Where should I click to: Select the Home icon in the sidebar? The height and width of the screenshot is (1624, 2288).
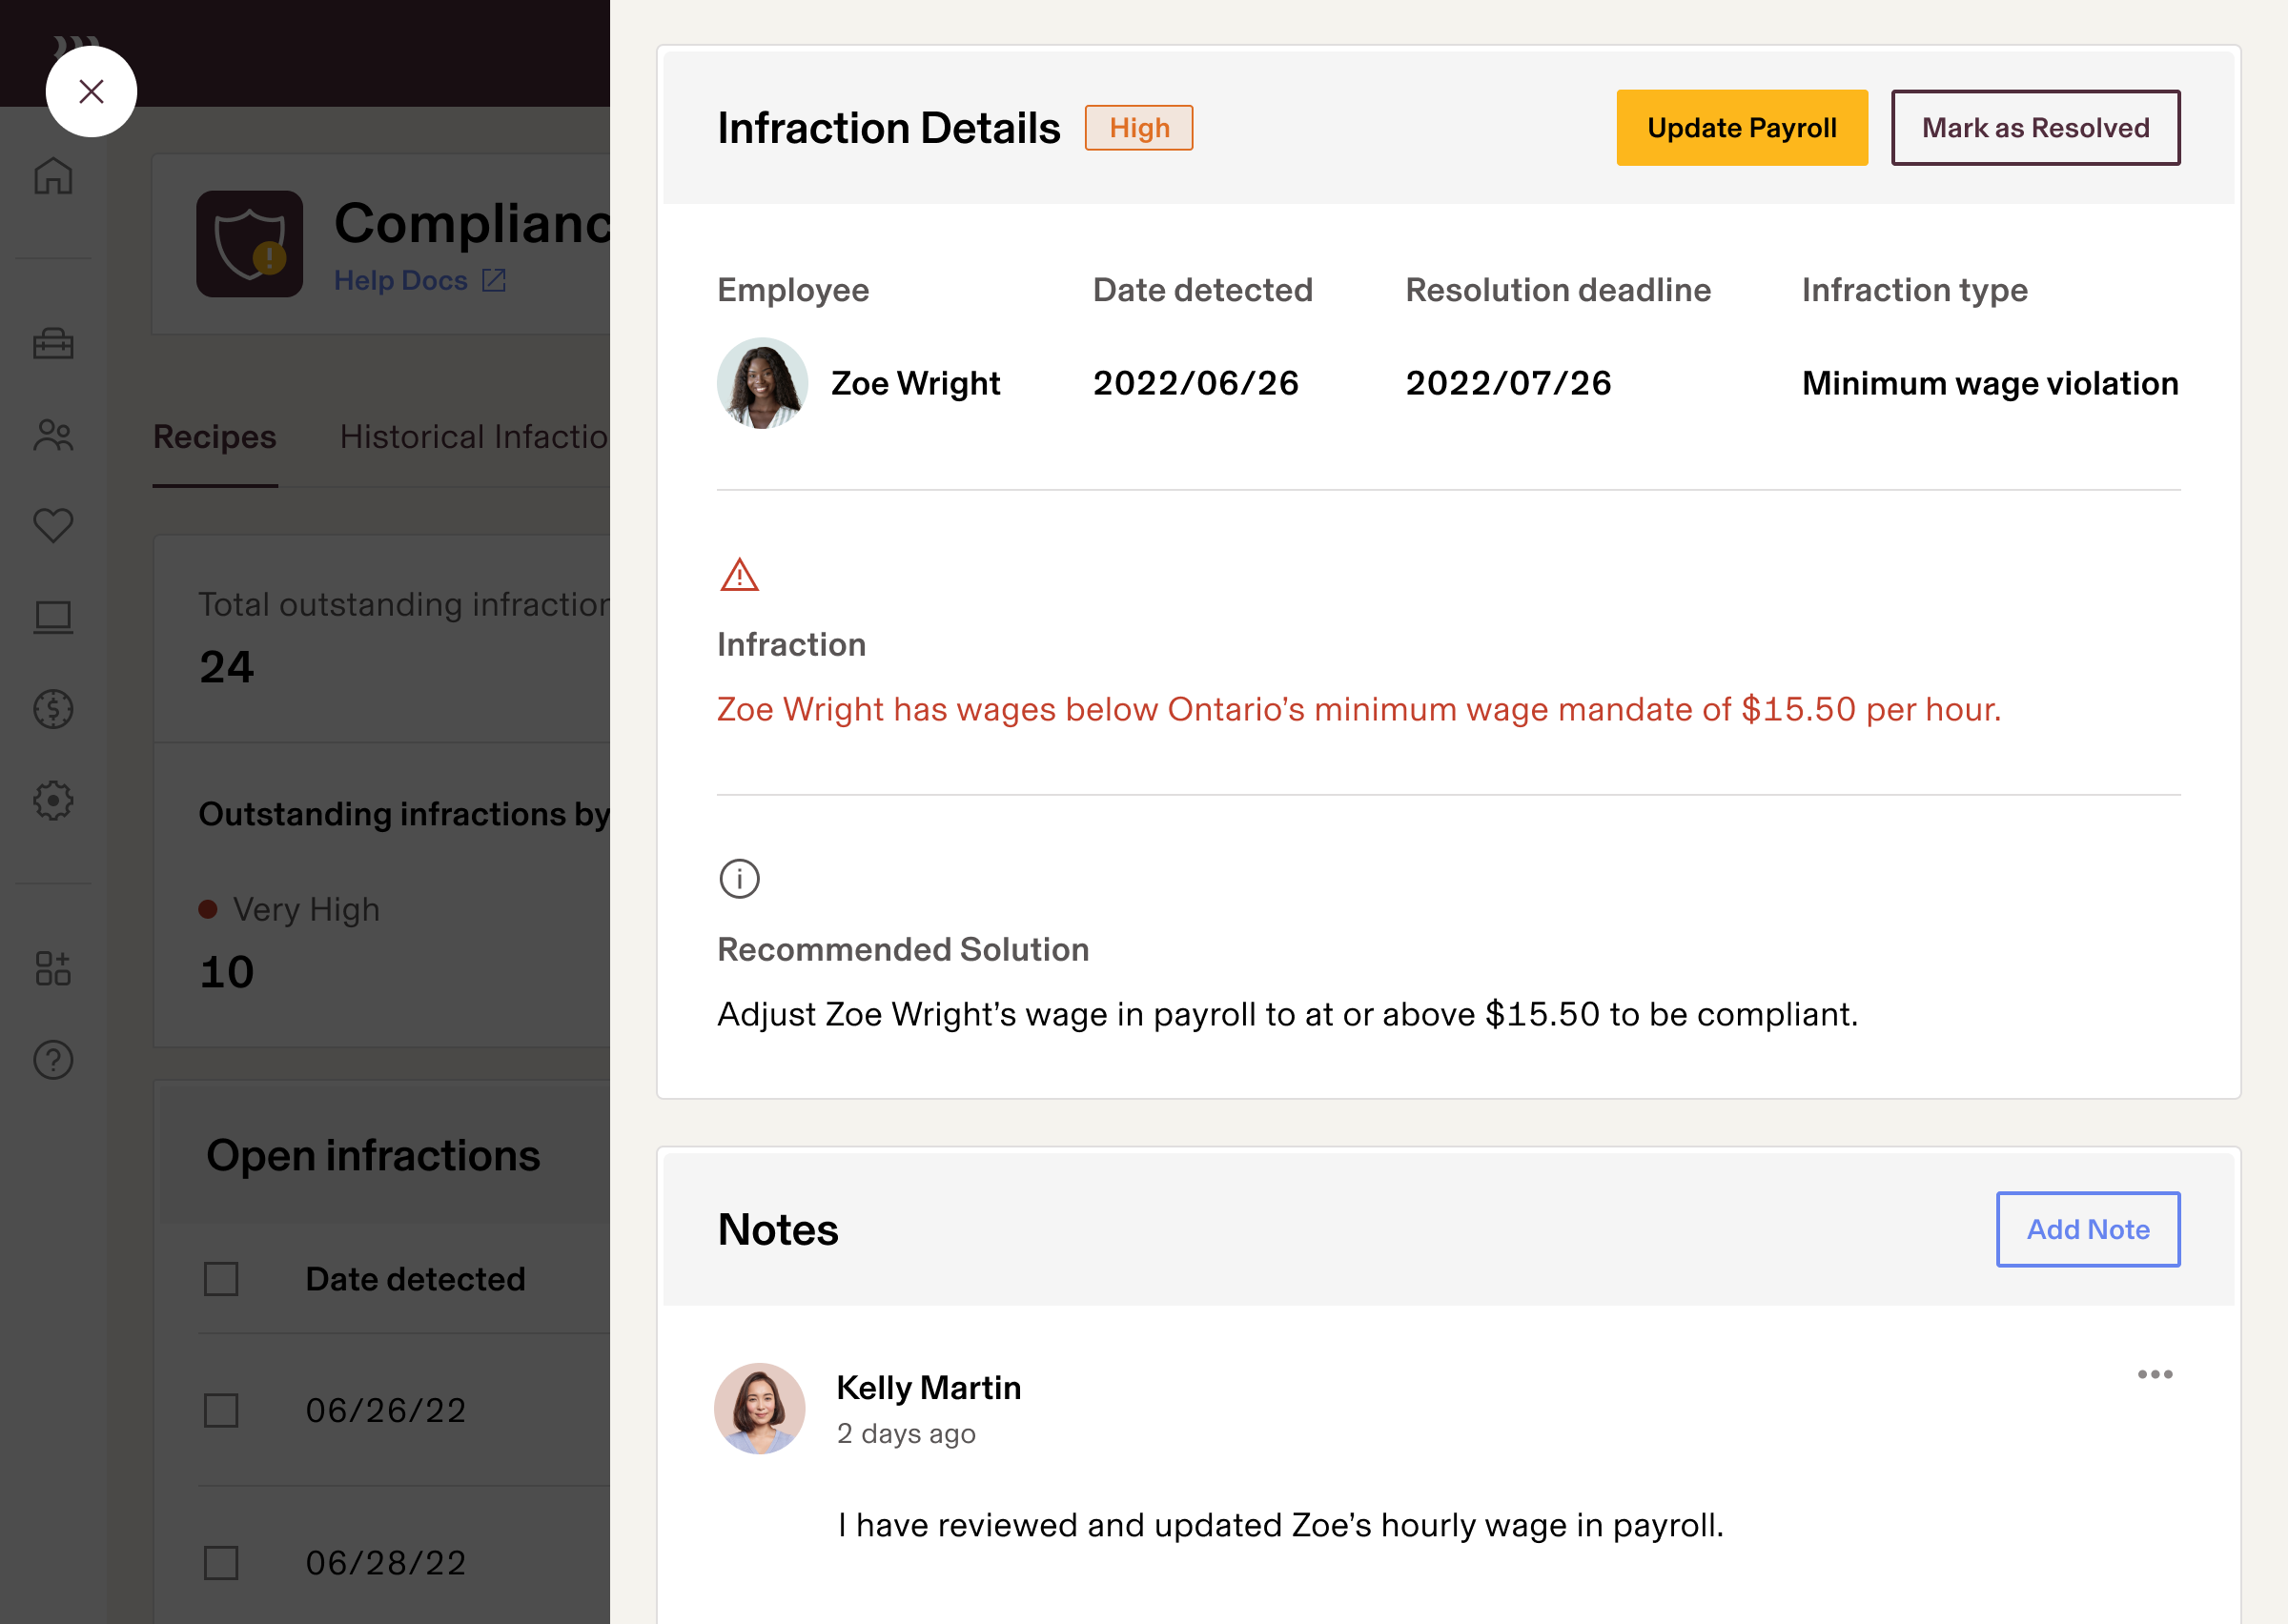tap(53, 176)
